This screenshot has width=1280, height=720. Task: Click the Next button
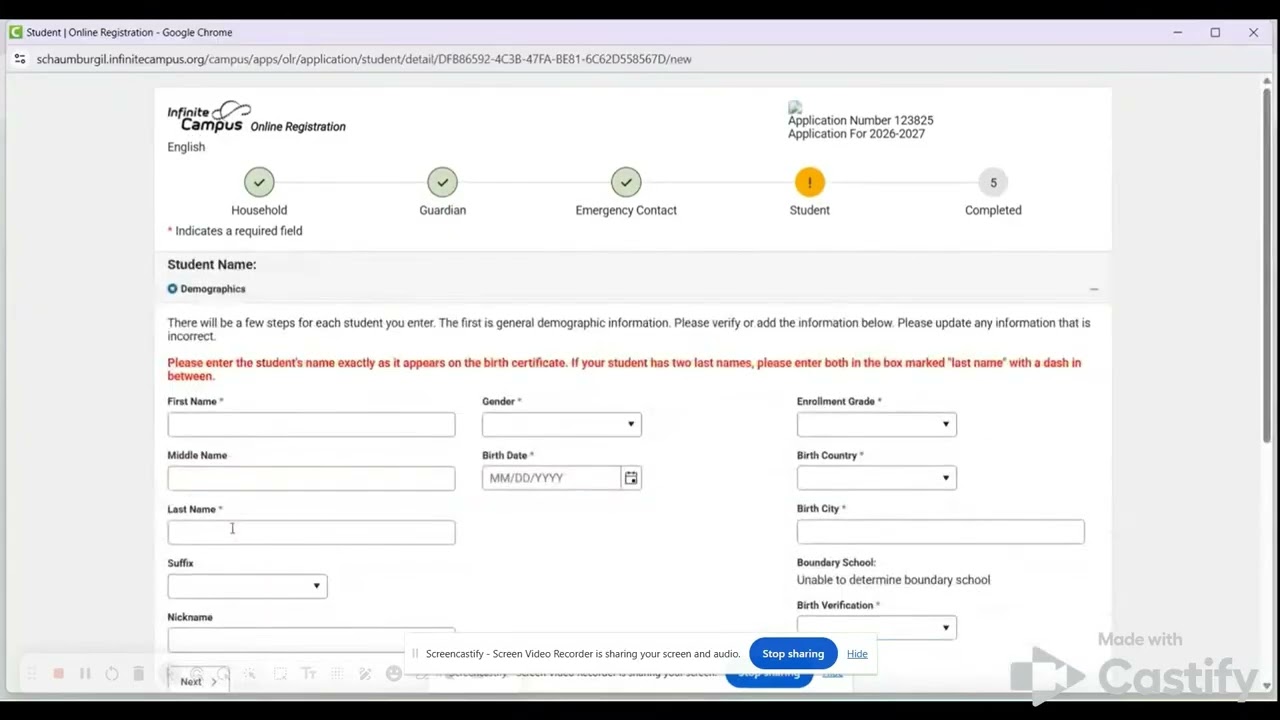(197, 681)
